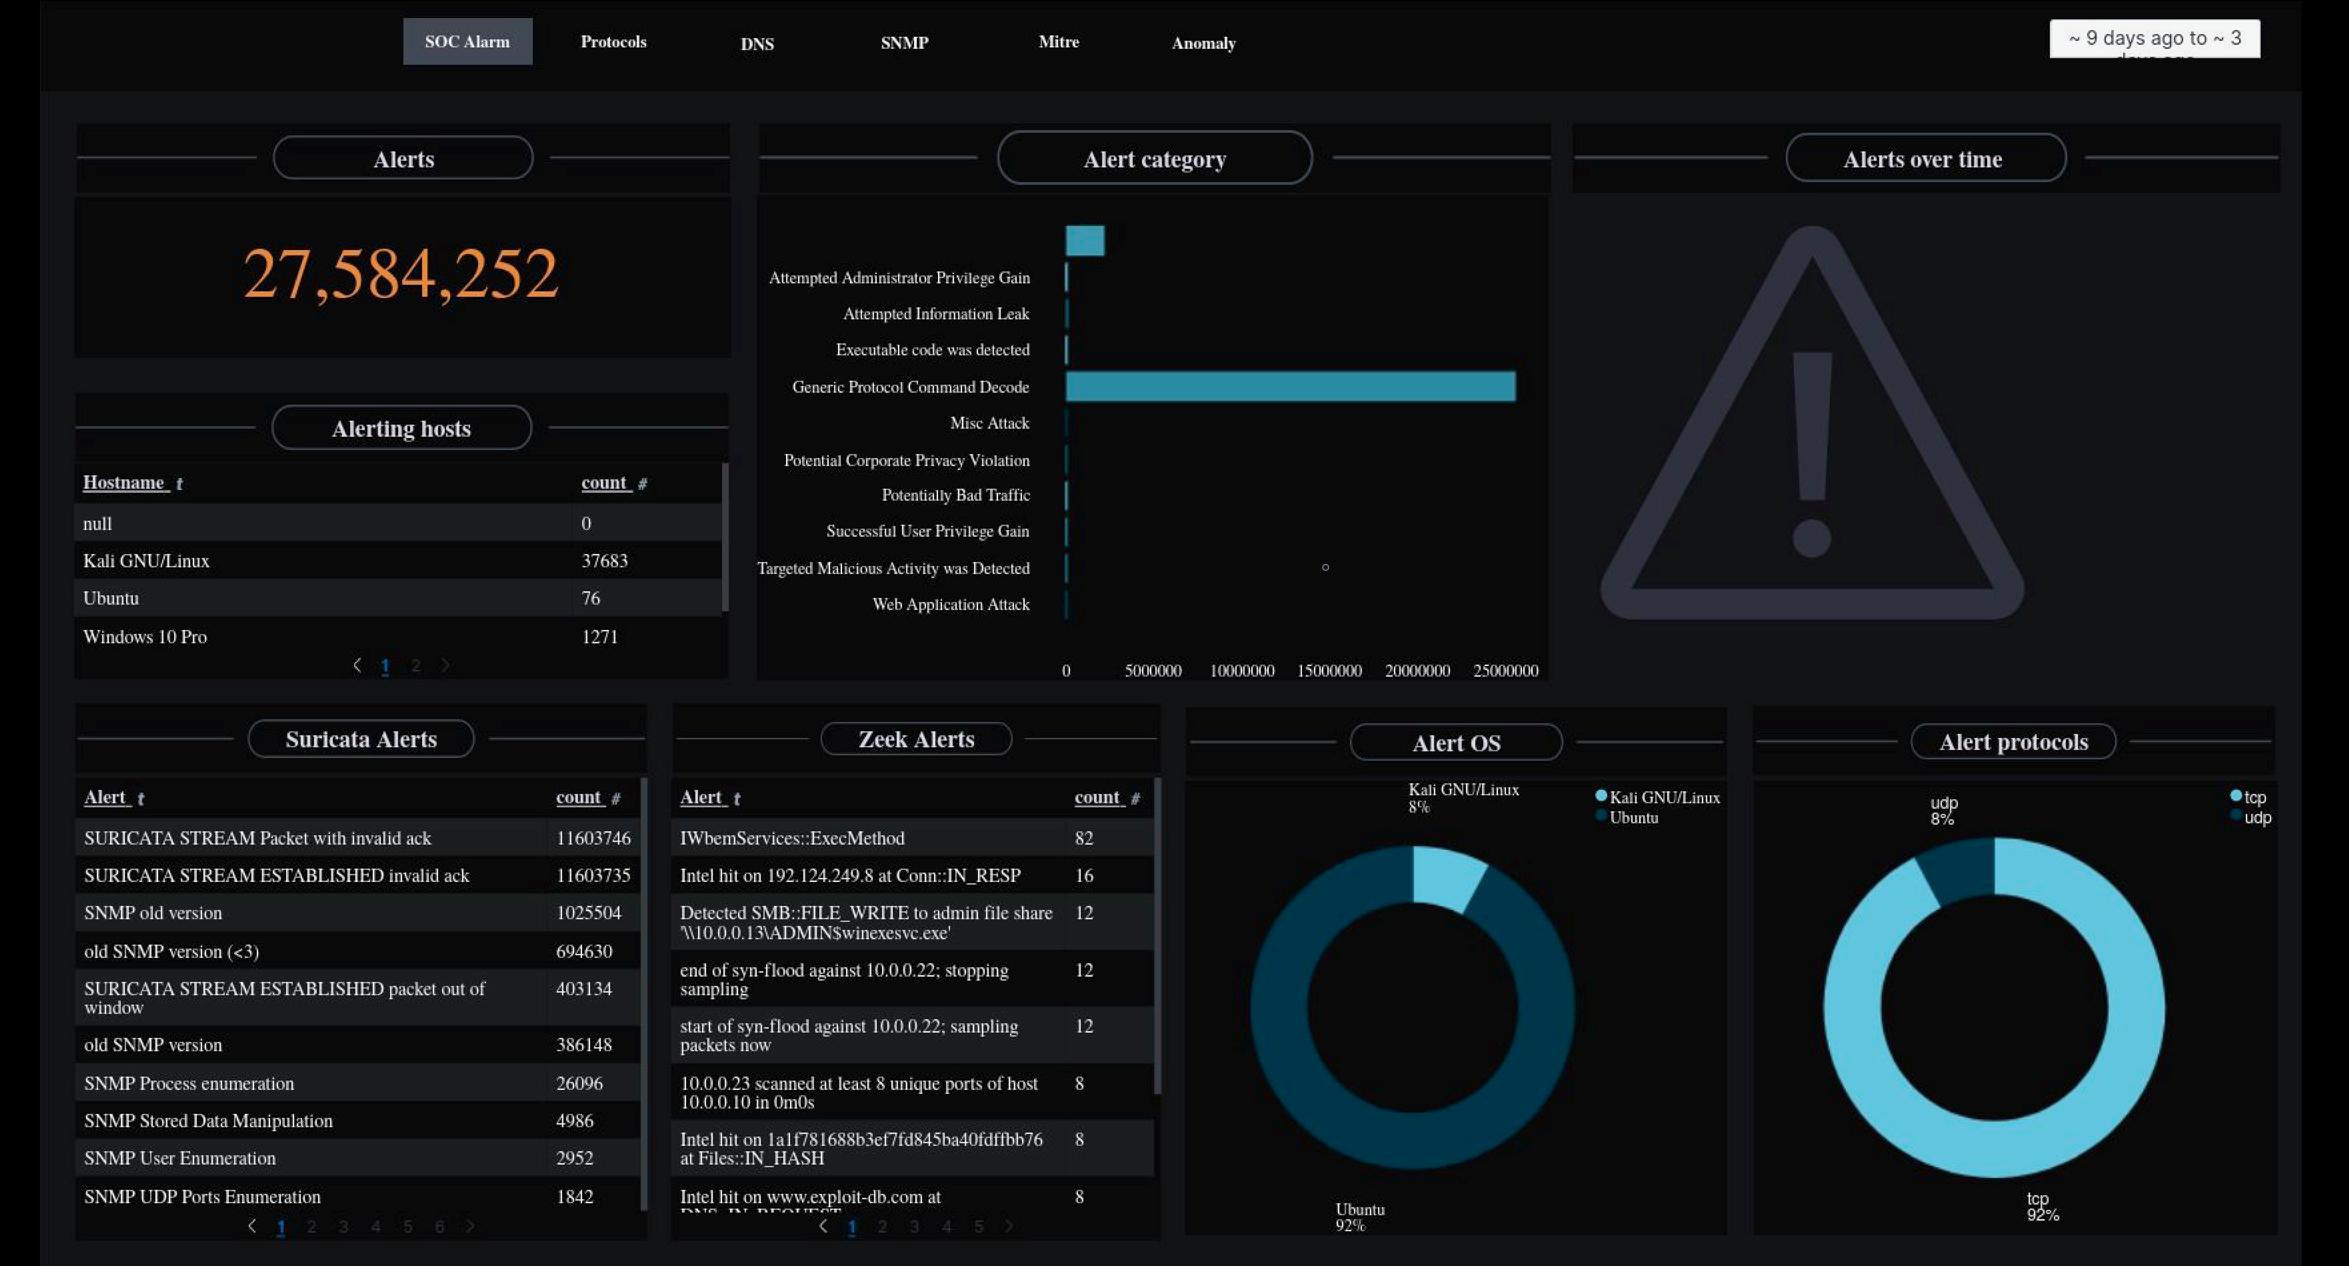This screenshot has width=2349, height=1266.
Task: Click the tcp legend dot in Alert protocols
Action: 2236,796
